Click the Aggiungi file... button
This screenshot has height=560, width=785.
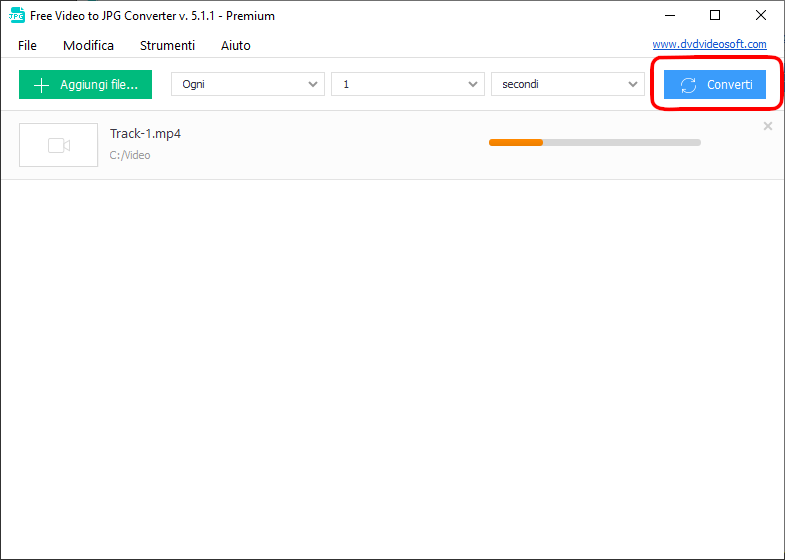coord(86,85)
